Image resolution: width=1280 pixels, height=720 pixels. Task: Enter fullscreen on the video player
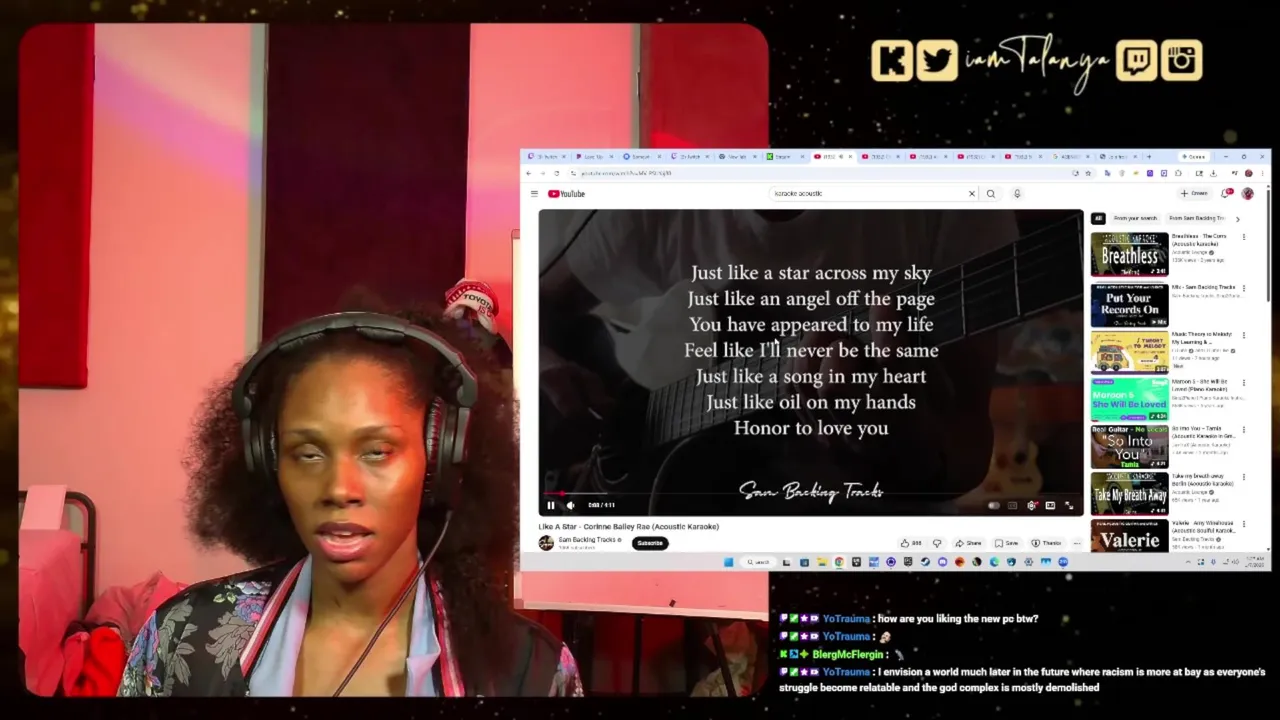(1069, 505)
